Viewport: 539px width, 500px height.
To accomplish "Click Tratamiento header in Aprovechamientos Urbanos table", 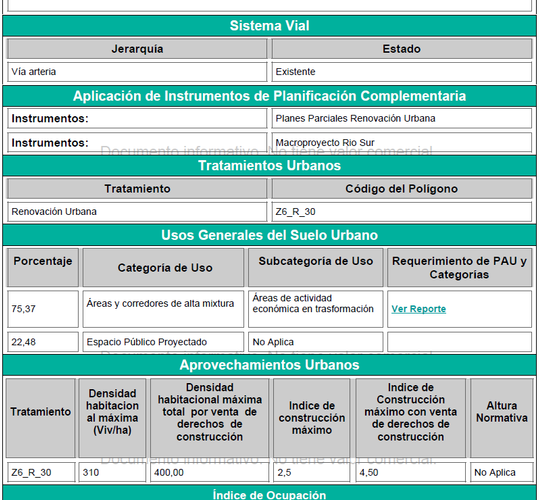I will 41,418.
